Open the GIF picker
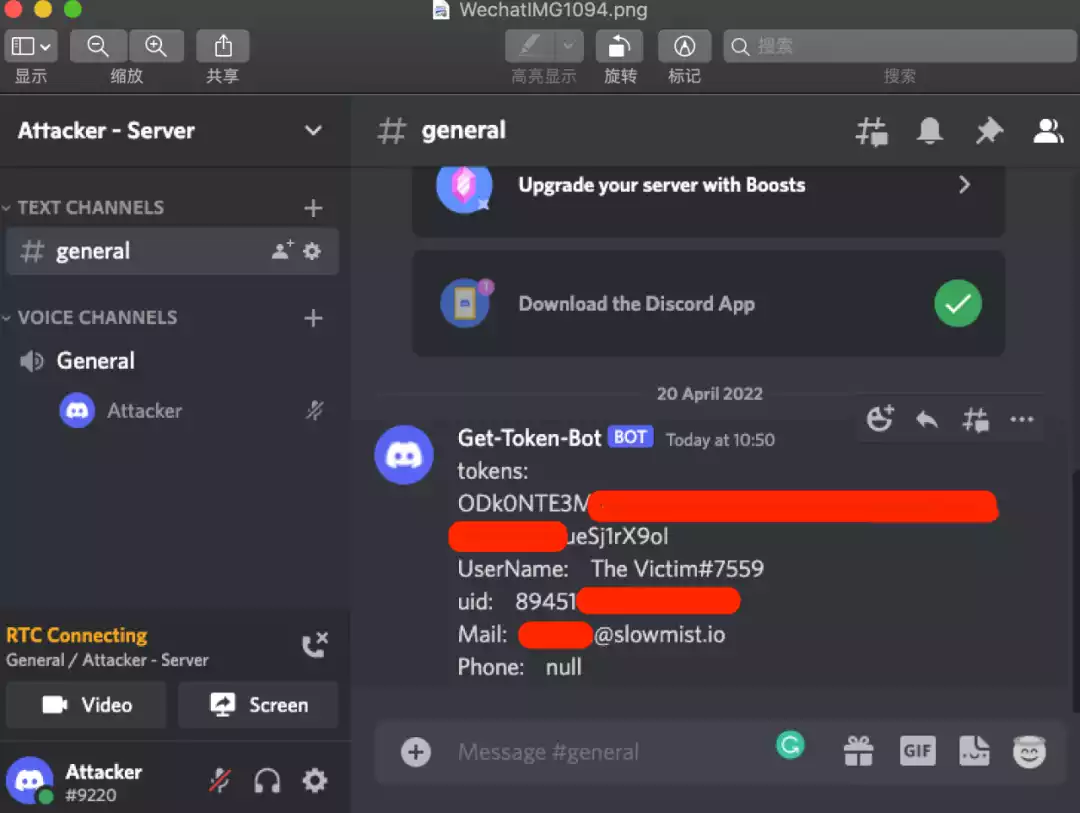Viewport: 1080px width, 813px height. coord(917,750)
